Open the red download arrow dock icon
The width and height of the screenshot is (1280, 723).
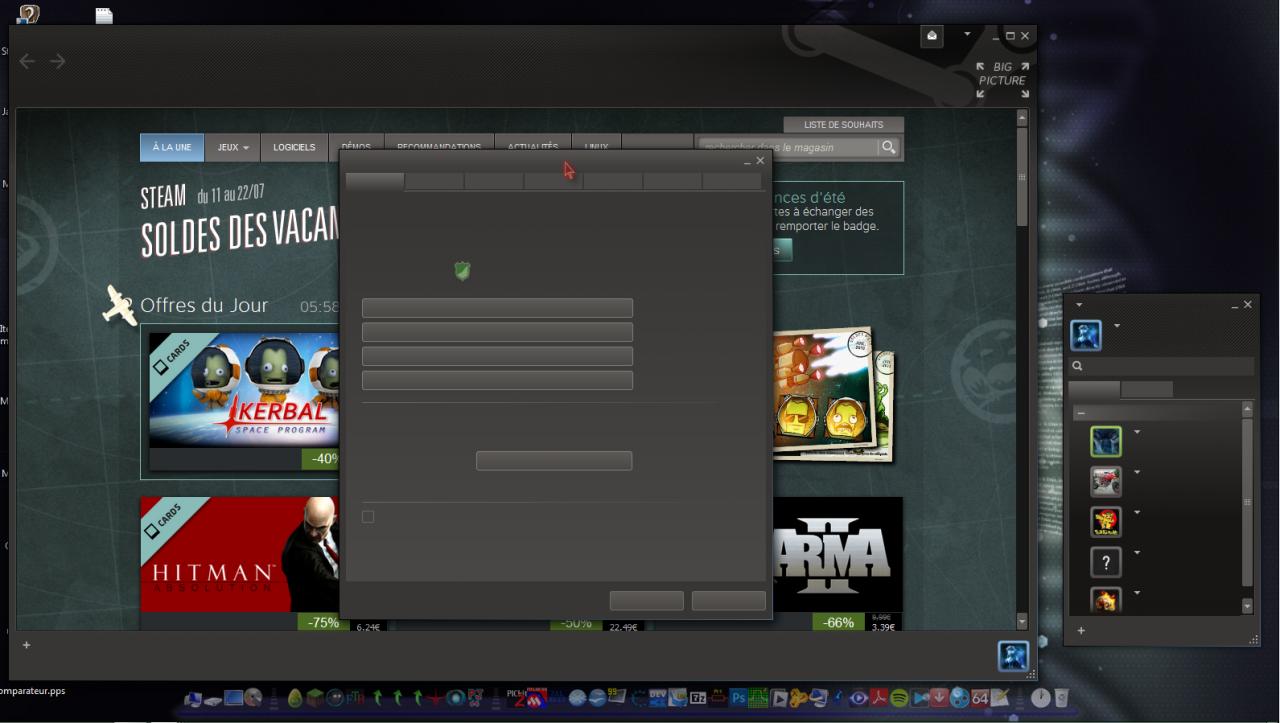pyautogui.click(x=939, y=698)
